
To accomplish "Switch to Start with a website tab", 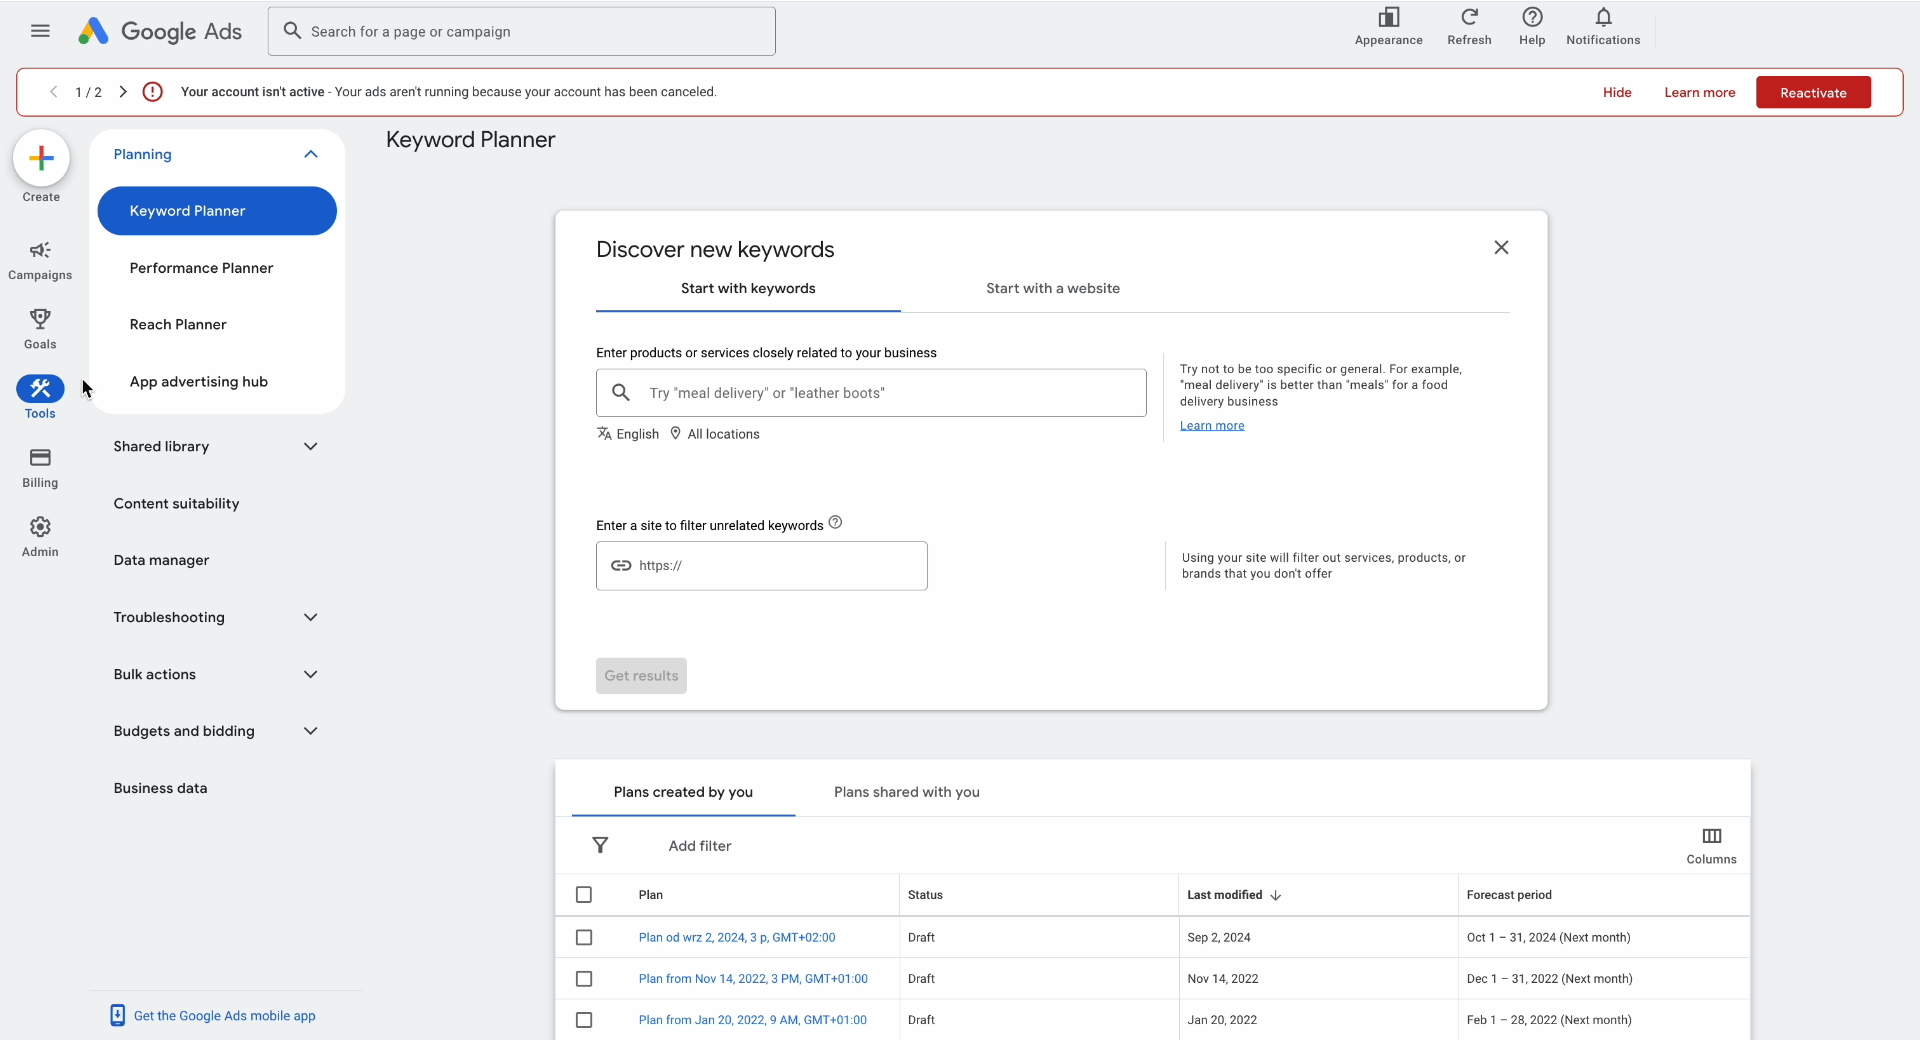I will click(1052, 289).
